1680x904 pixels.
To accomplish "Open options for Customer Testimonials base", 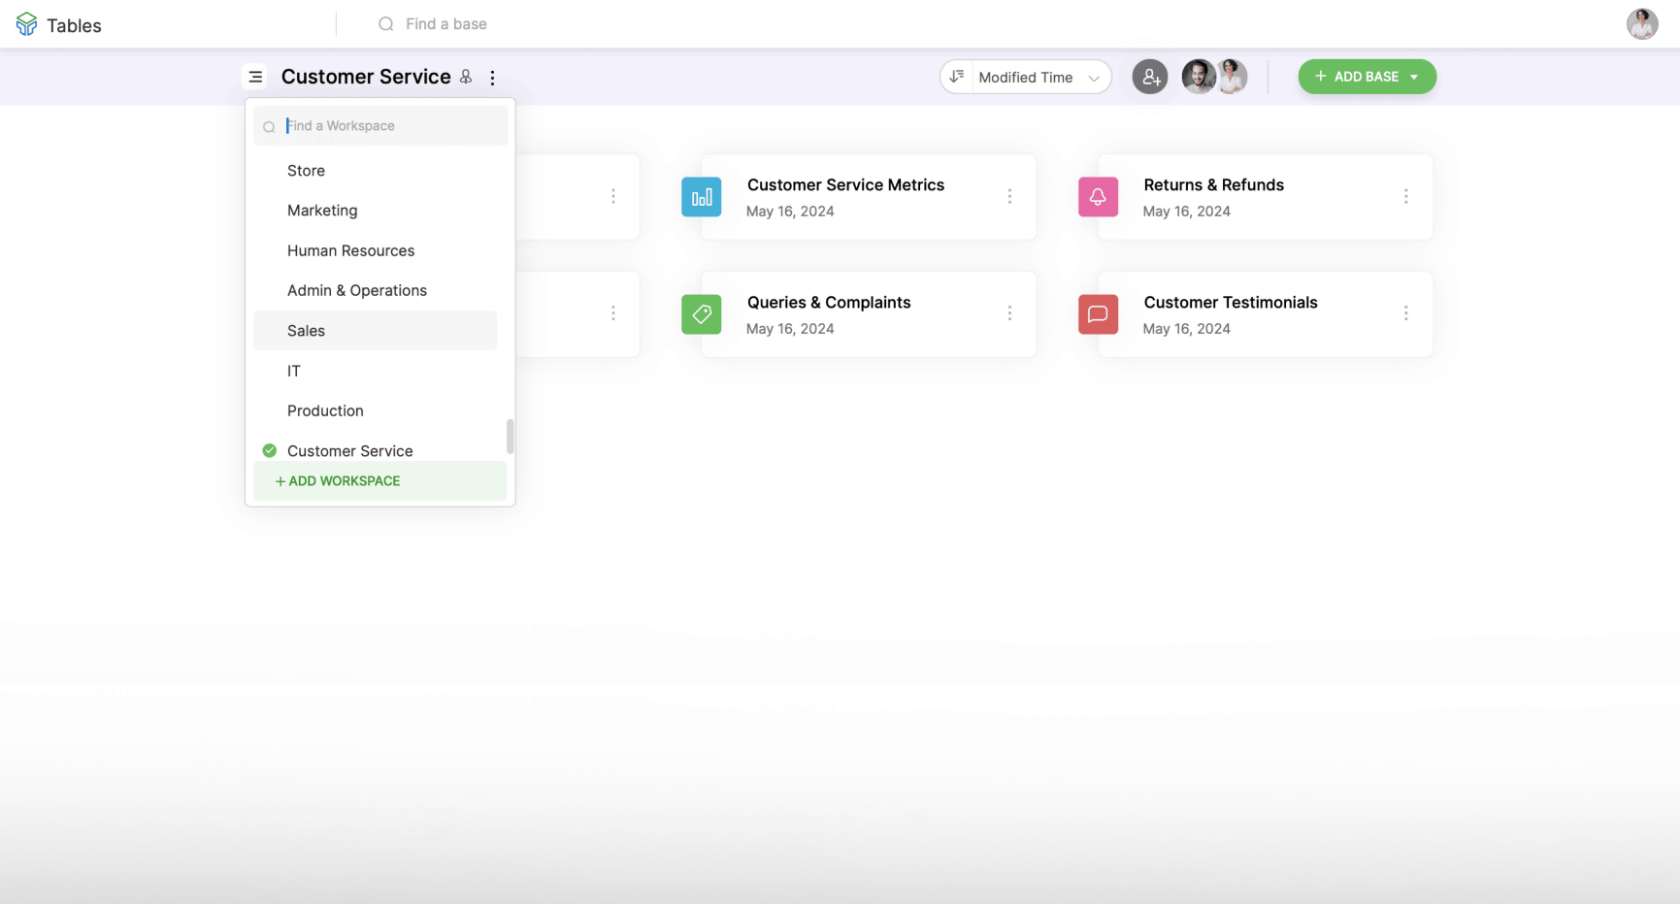I will 1405,314.
